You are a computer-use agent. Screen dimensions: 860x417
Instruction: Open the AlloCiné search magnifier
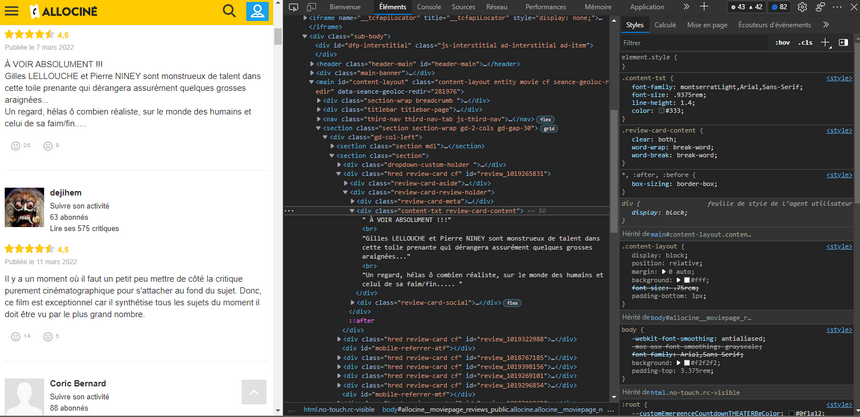(x=229, y=11)
